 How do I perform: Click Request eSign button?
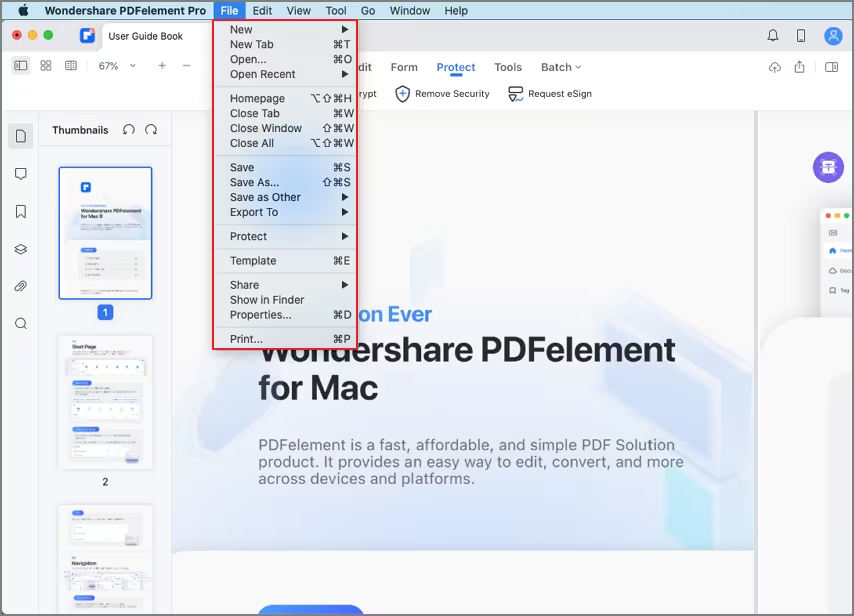tap(550, 94)
